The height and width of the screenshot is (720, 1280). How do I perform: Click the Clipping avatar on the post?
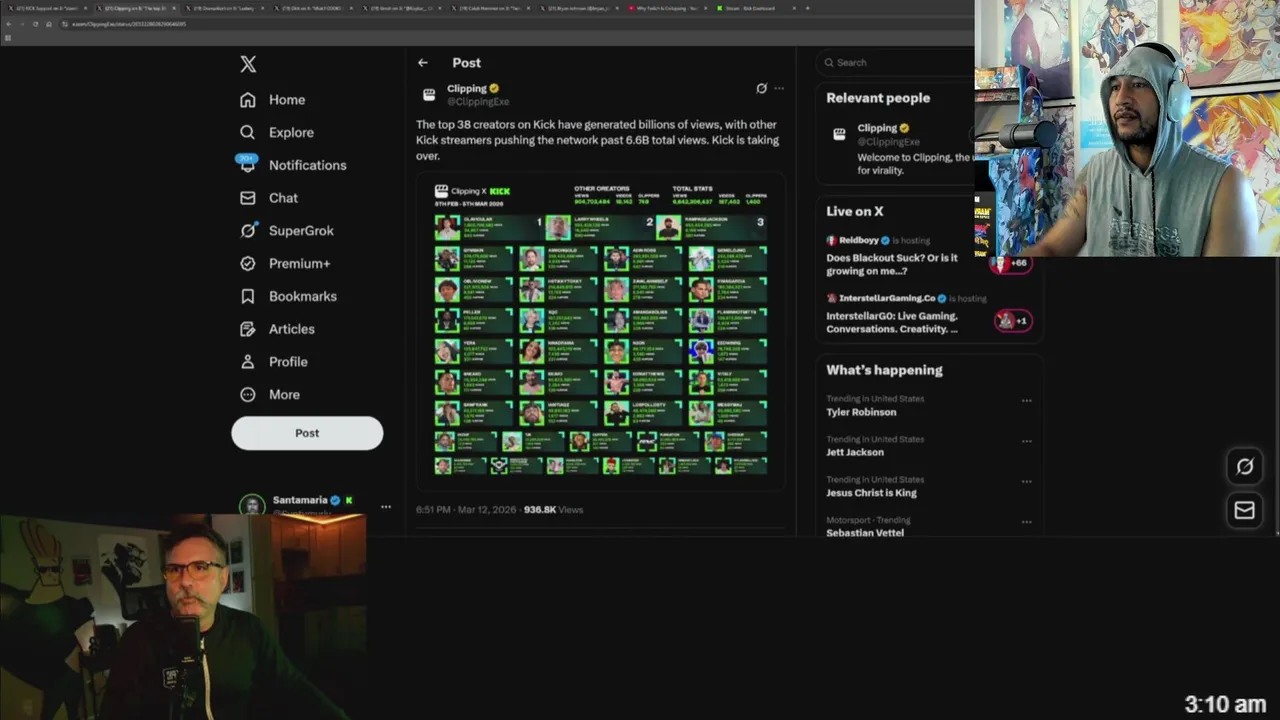click(429, 95)
